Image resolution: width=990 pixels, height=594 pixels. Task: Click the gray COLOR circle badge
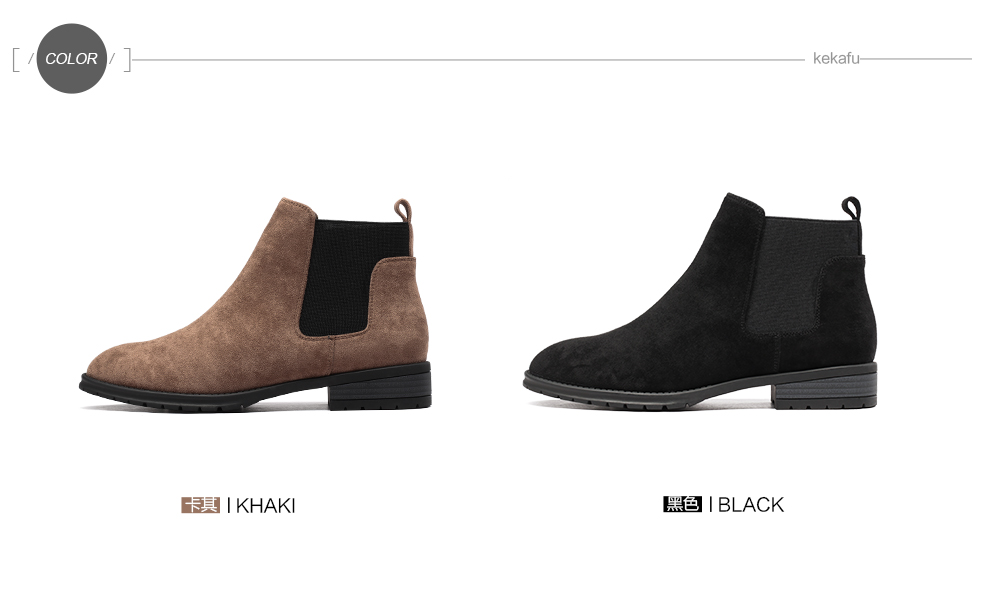tap(71, 59)
